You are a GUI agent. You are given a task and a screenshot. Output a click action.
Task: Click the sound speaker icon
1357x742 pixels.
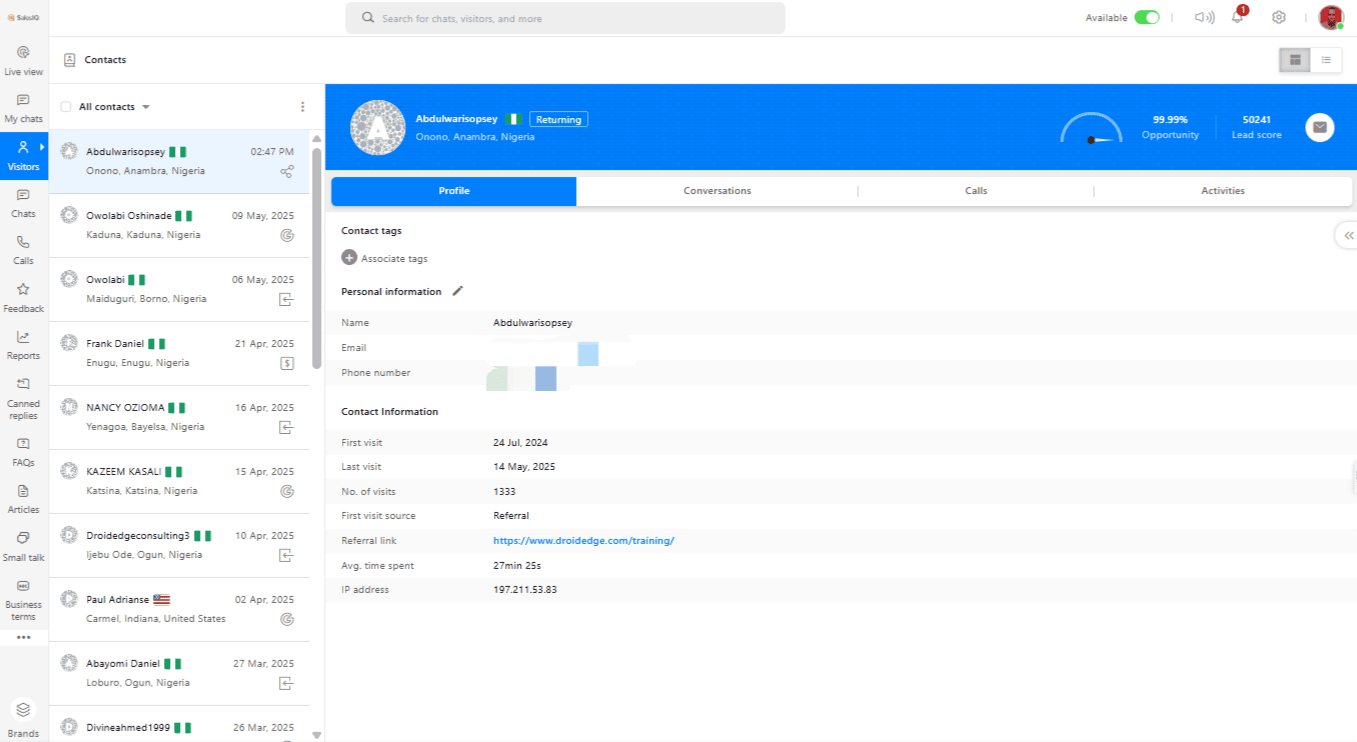1205,17
